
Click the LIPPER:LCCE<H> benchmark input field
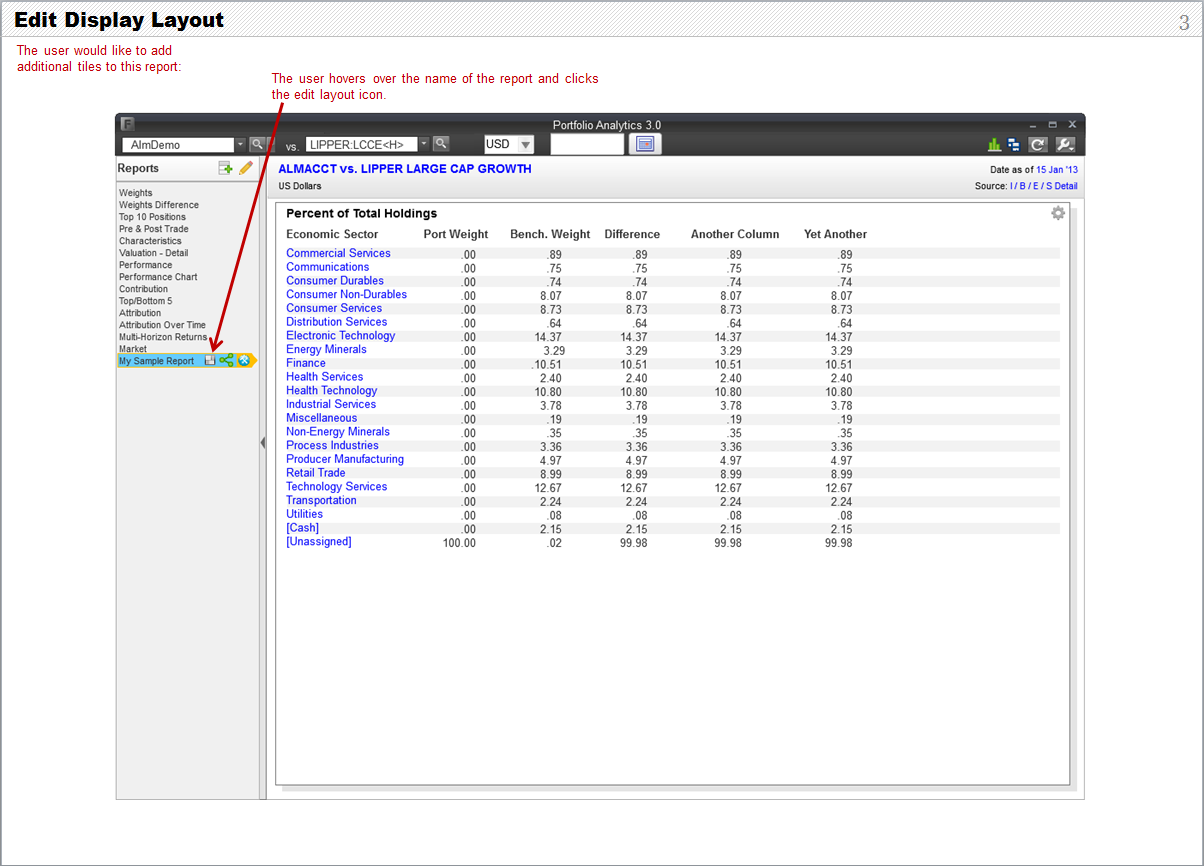coord(361,145)
